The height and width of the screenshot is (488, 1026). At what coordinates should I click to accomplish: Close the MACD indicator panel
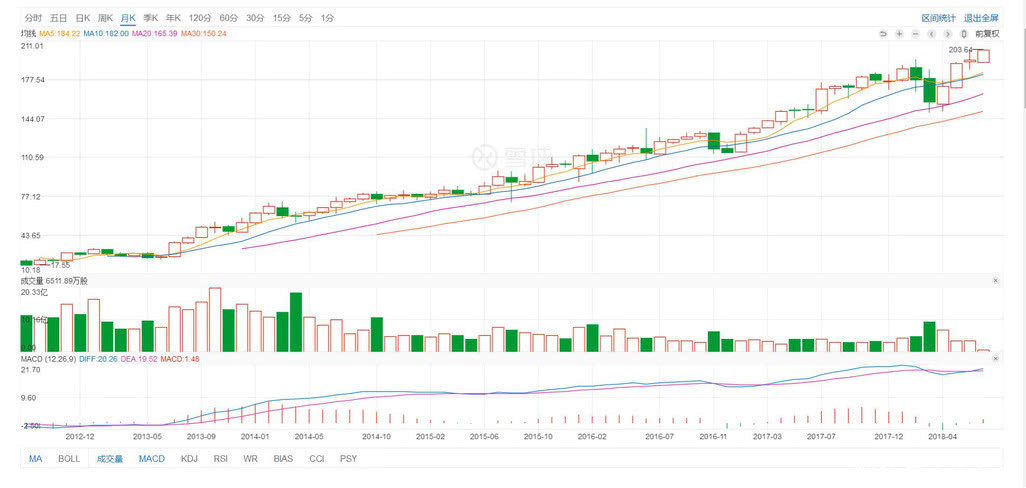[995, 358]
